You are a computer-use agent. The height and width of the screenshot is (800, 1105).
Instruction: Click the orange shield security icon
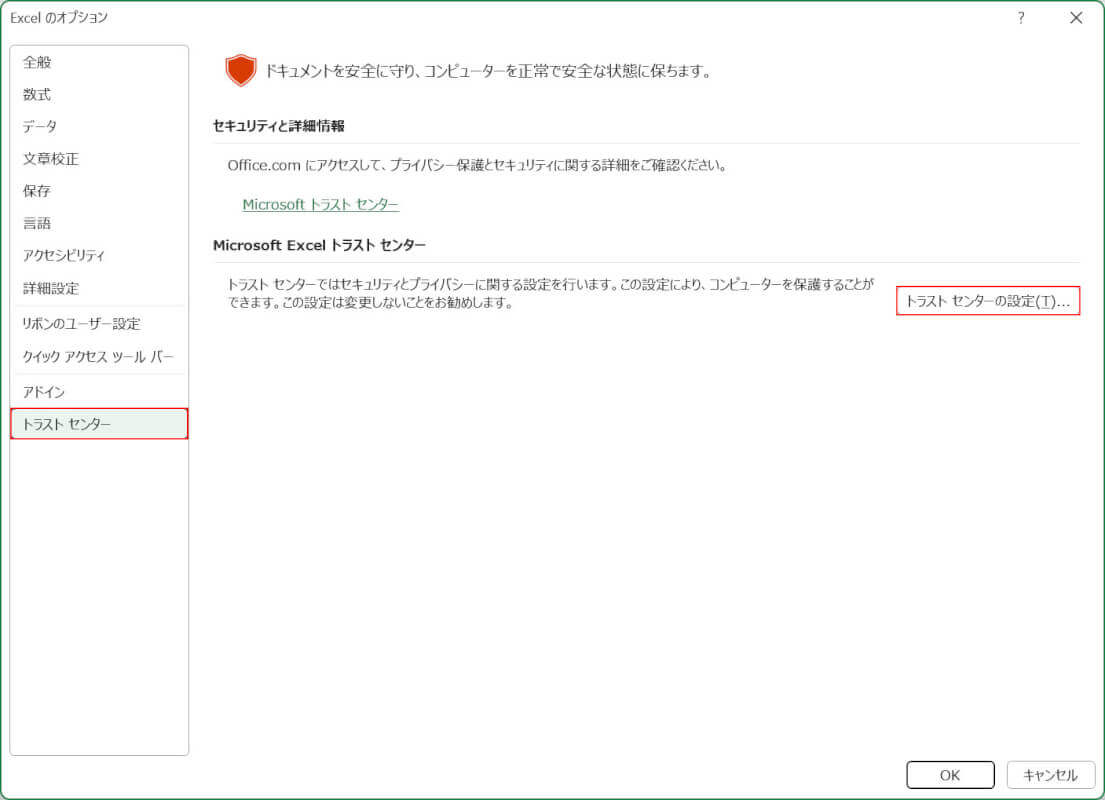coord(240,71)
